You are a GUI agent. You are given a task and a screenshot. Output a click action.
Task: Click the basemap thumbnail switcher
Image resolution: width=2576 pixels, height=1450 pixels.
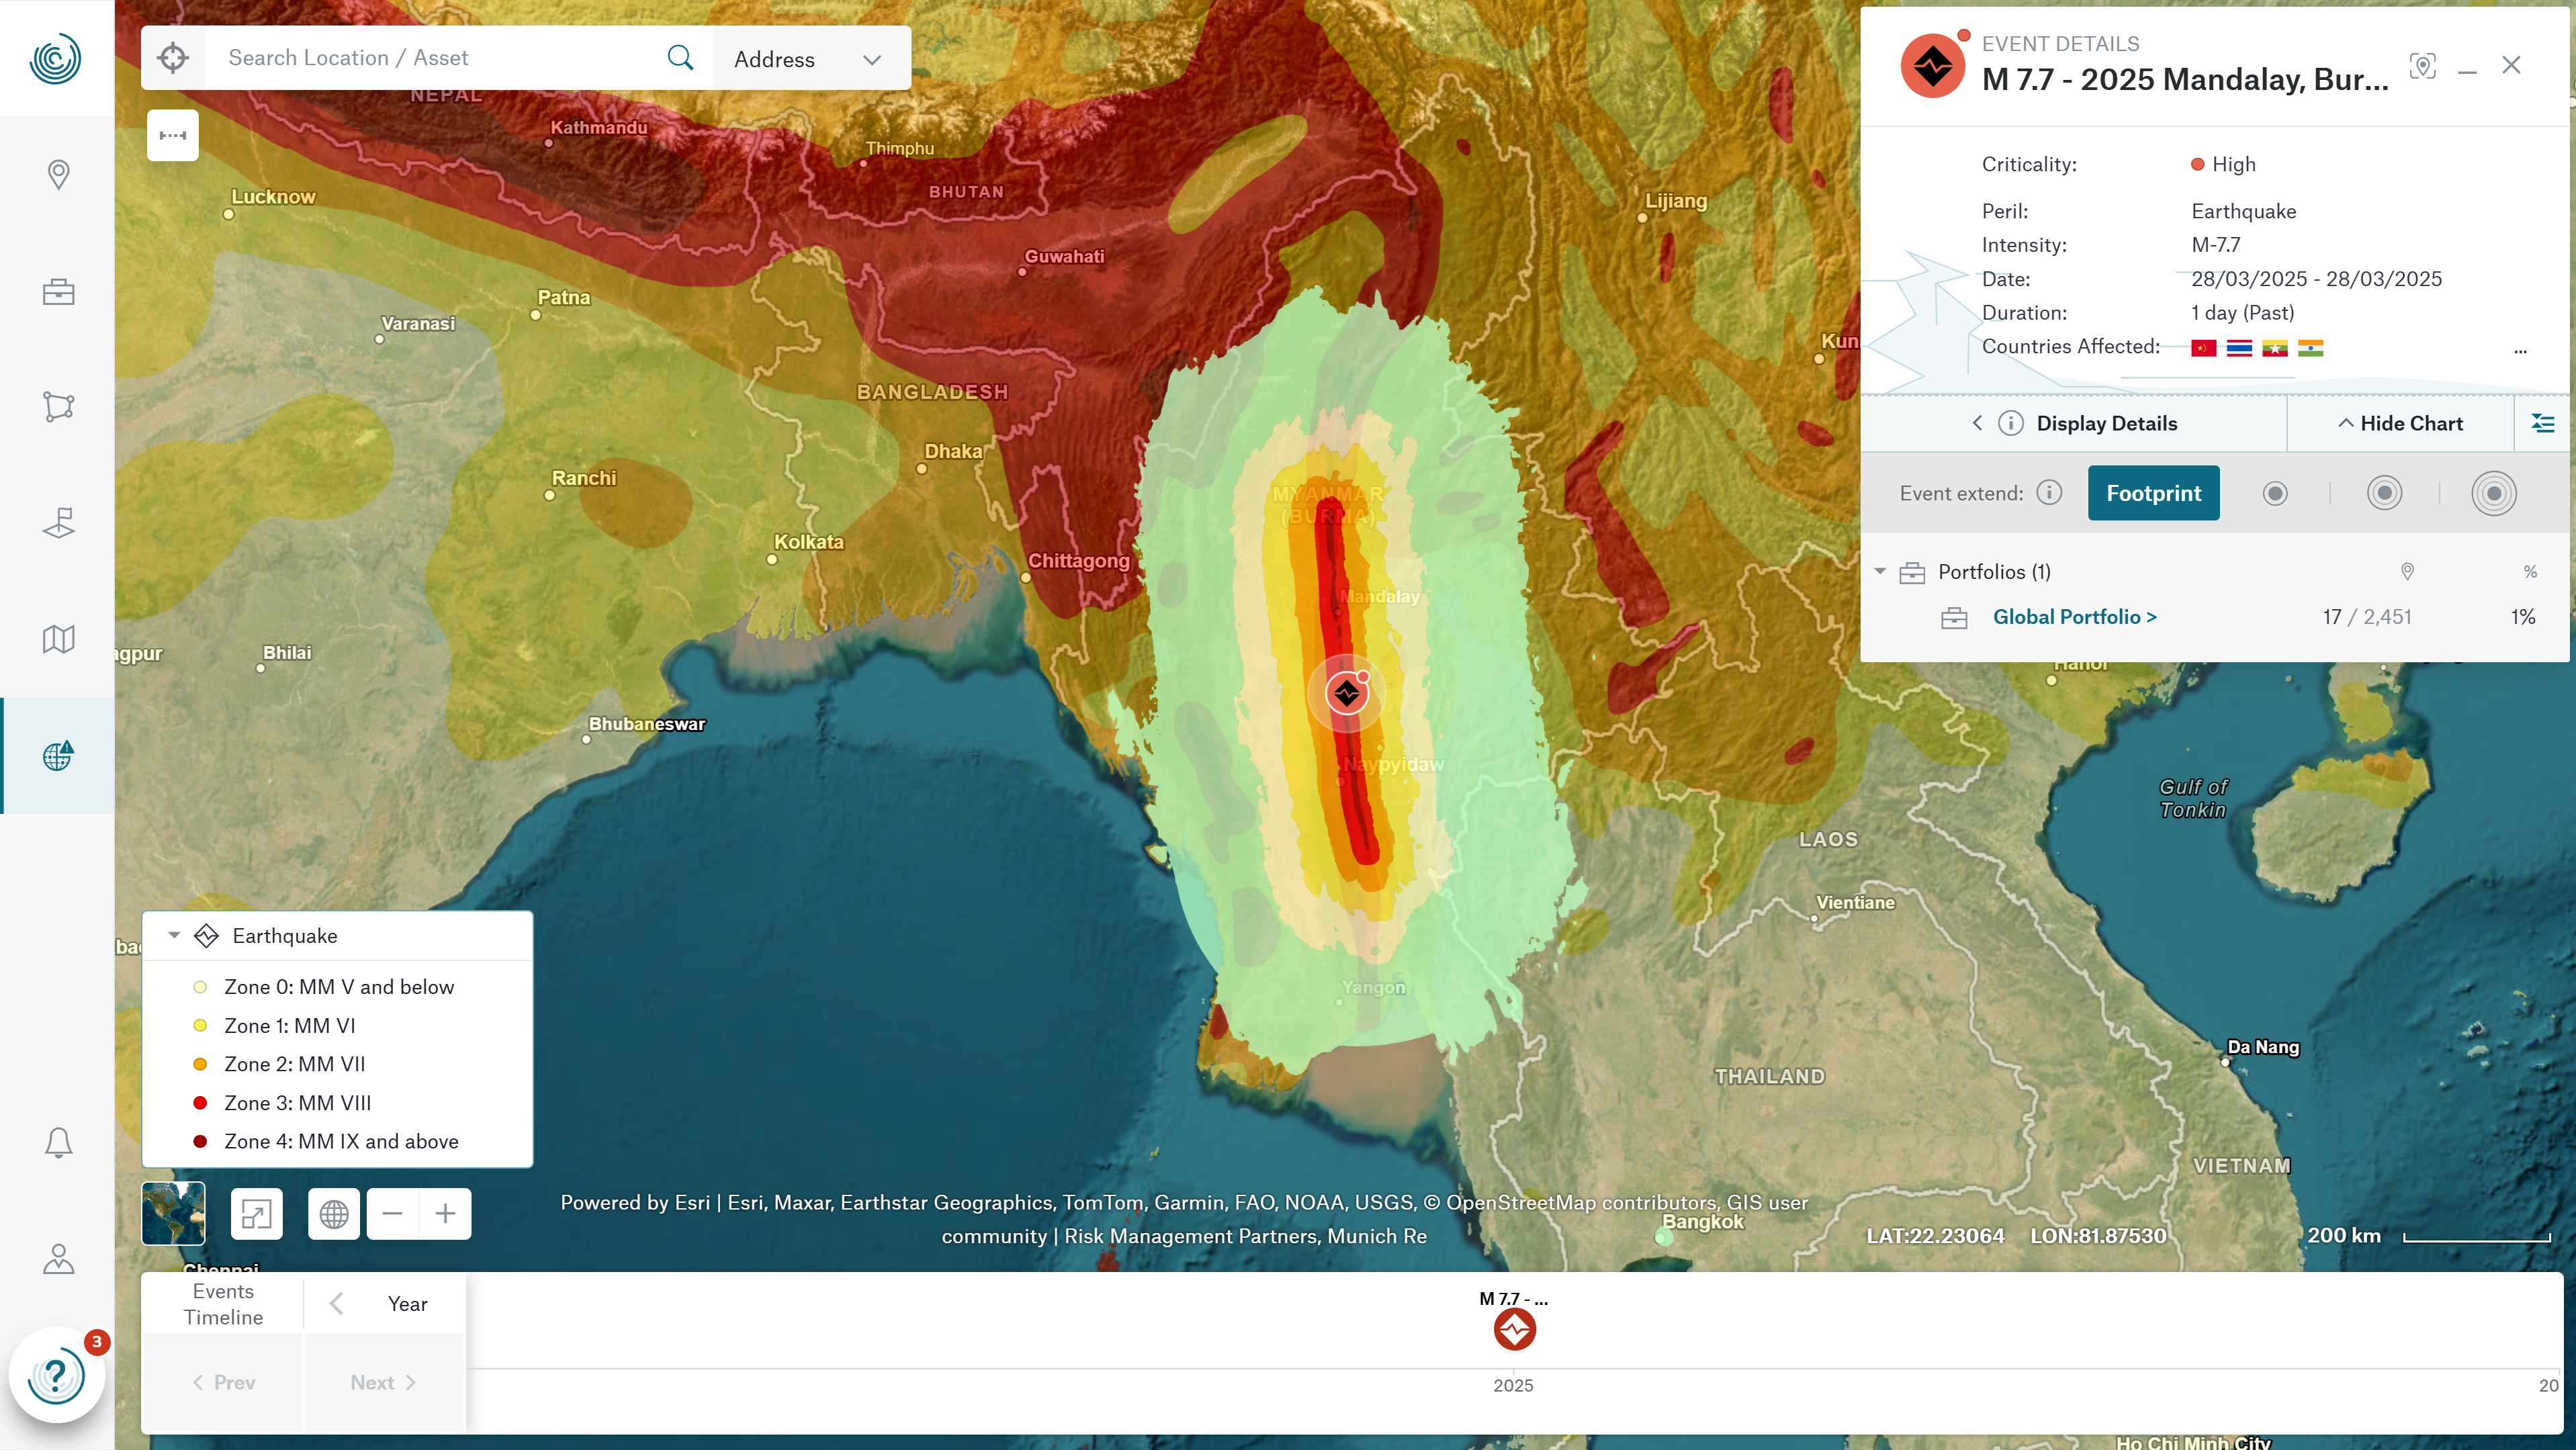coord(173,1214)
